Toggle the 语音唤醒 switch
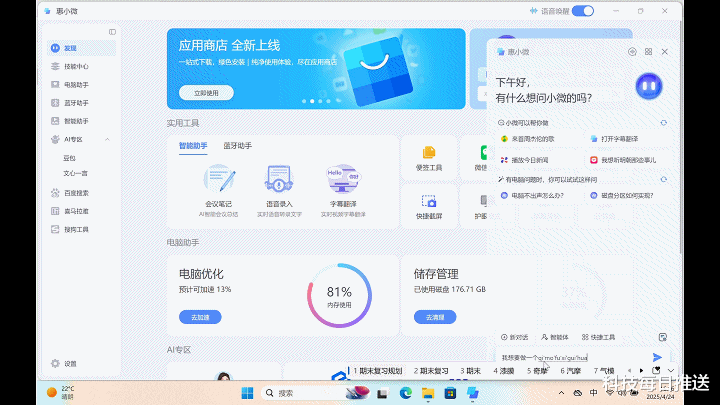This screenshot has width=720, height=405. click(583, 11)
